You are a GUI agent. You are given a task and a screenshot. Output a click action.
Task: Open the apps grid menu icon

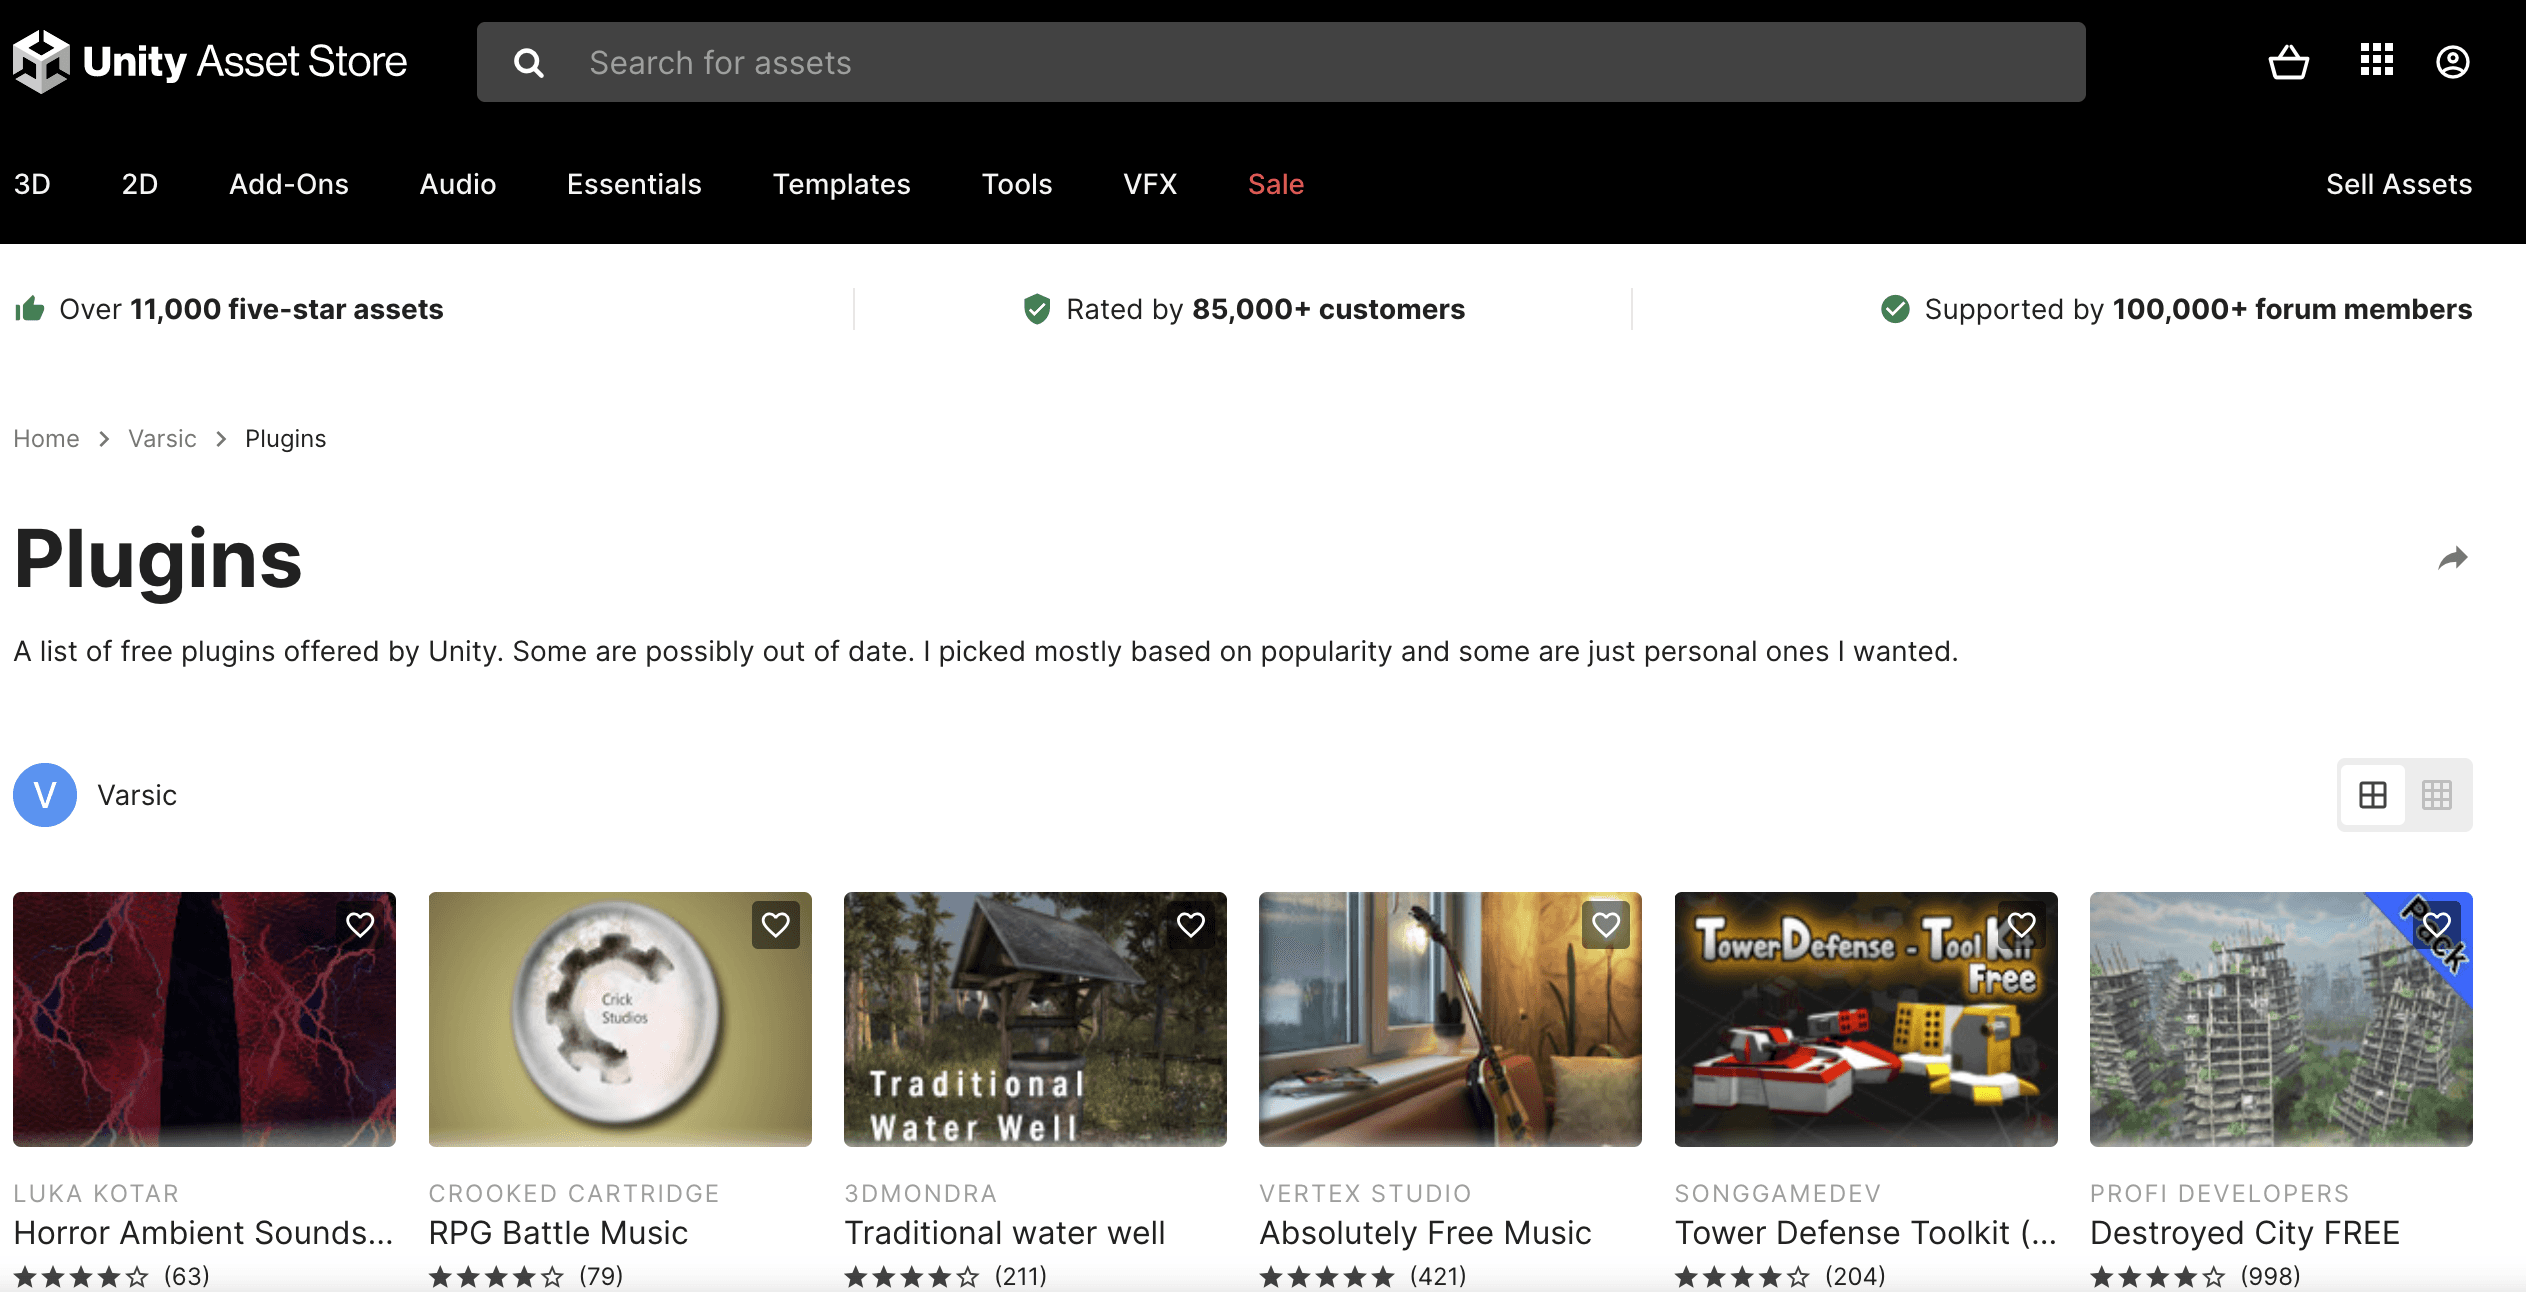point(2376,60)
